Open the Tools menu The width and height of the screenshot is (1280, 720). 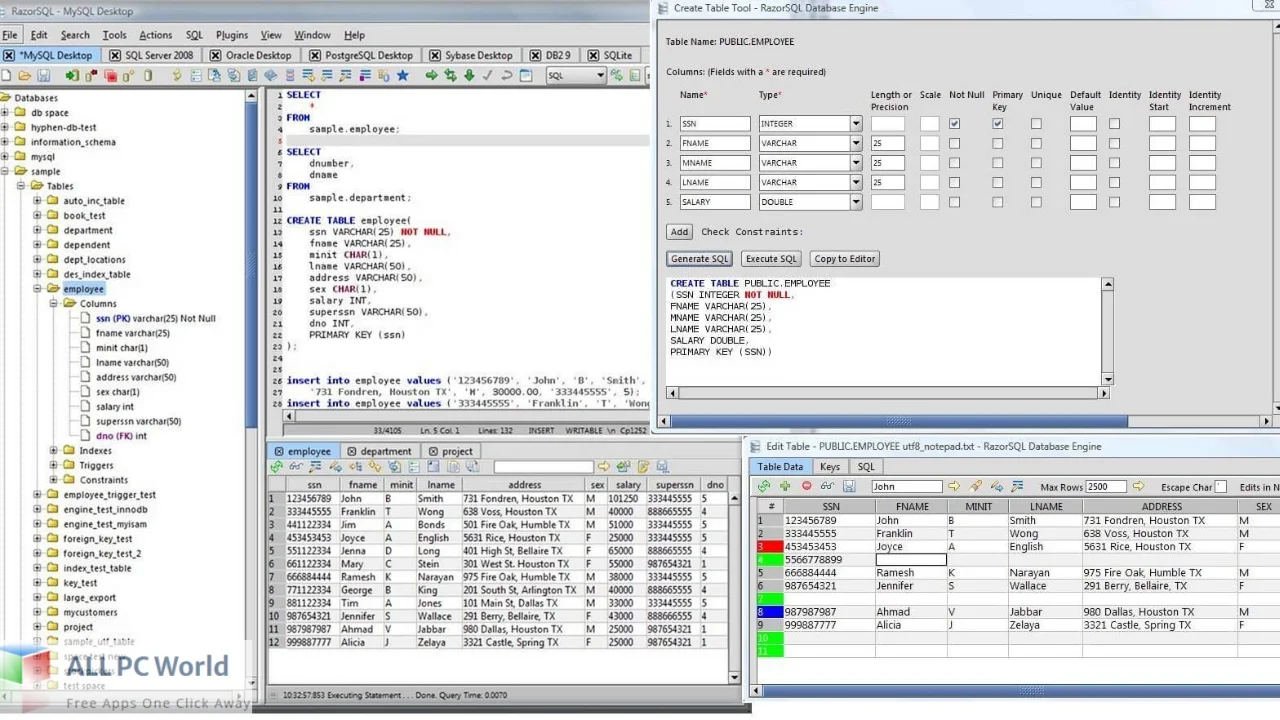point(115,35)
